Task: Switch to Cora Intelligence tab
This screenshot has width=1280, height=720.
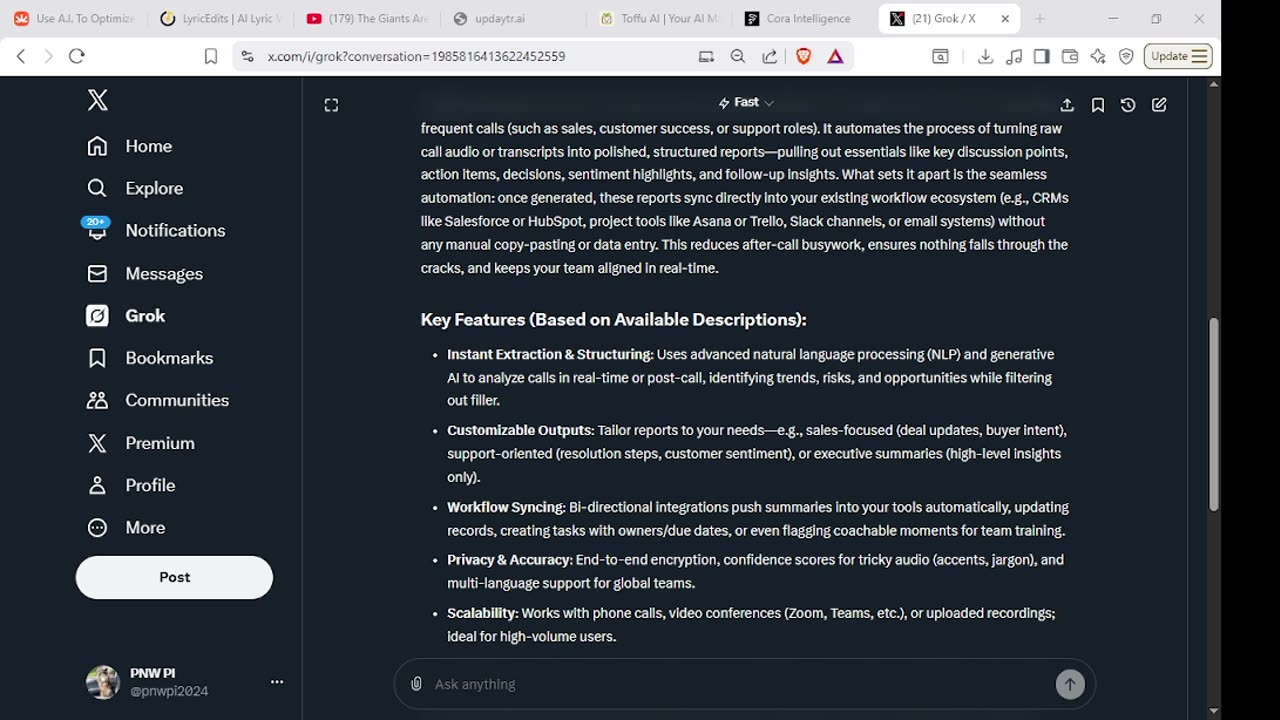Action: 806,19
